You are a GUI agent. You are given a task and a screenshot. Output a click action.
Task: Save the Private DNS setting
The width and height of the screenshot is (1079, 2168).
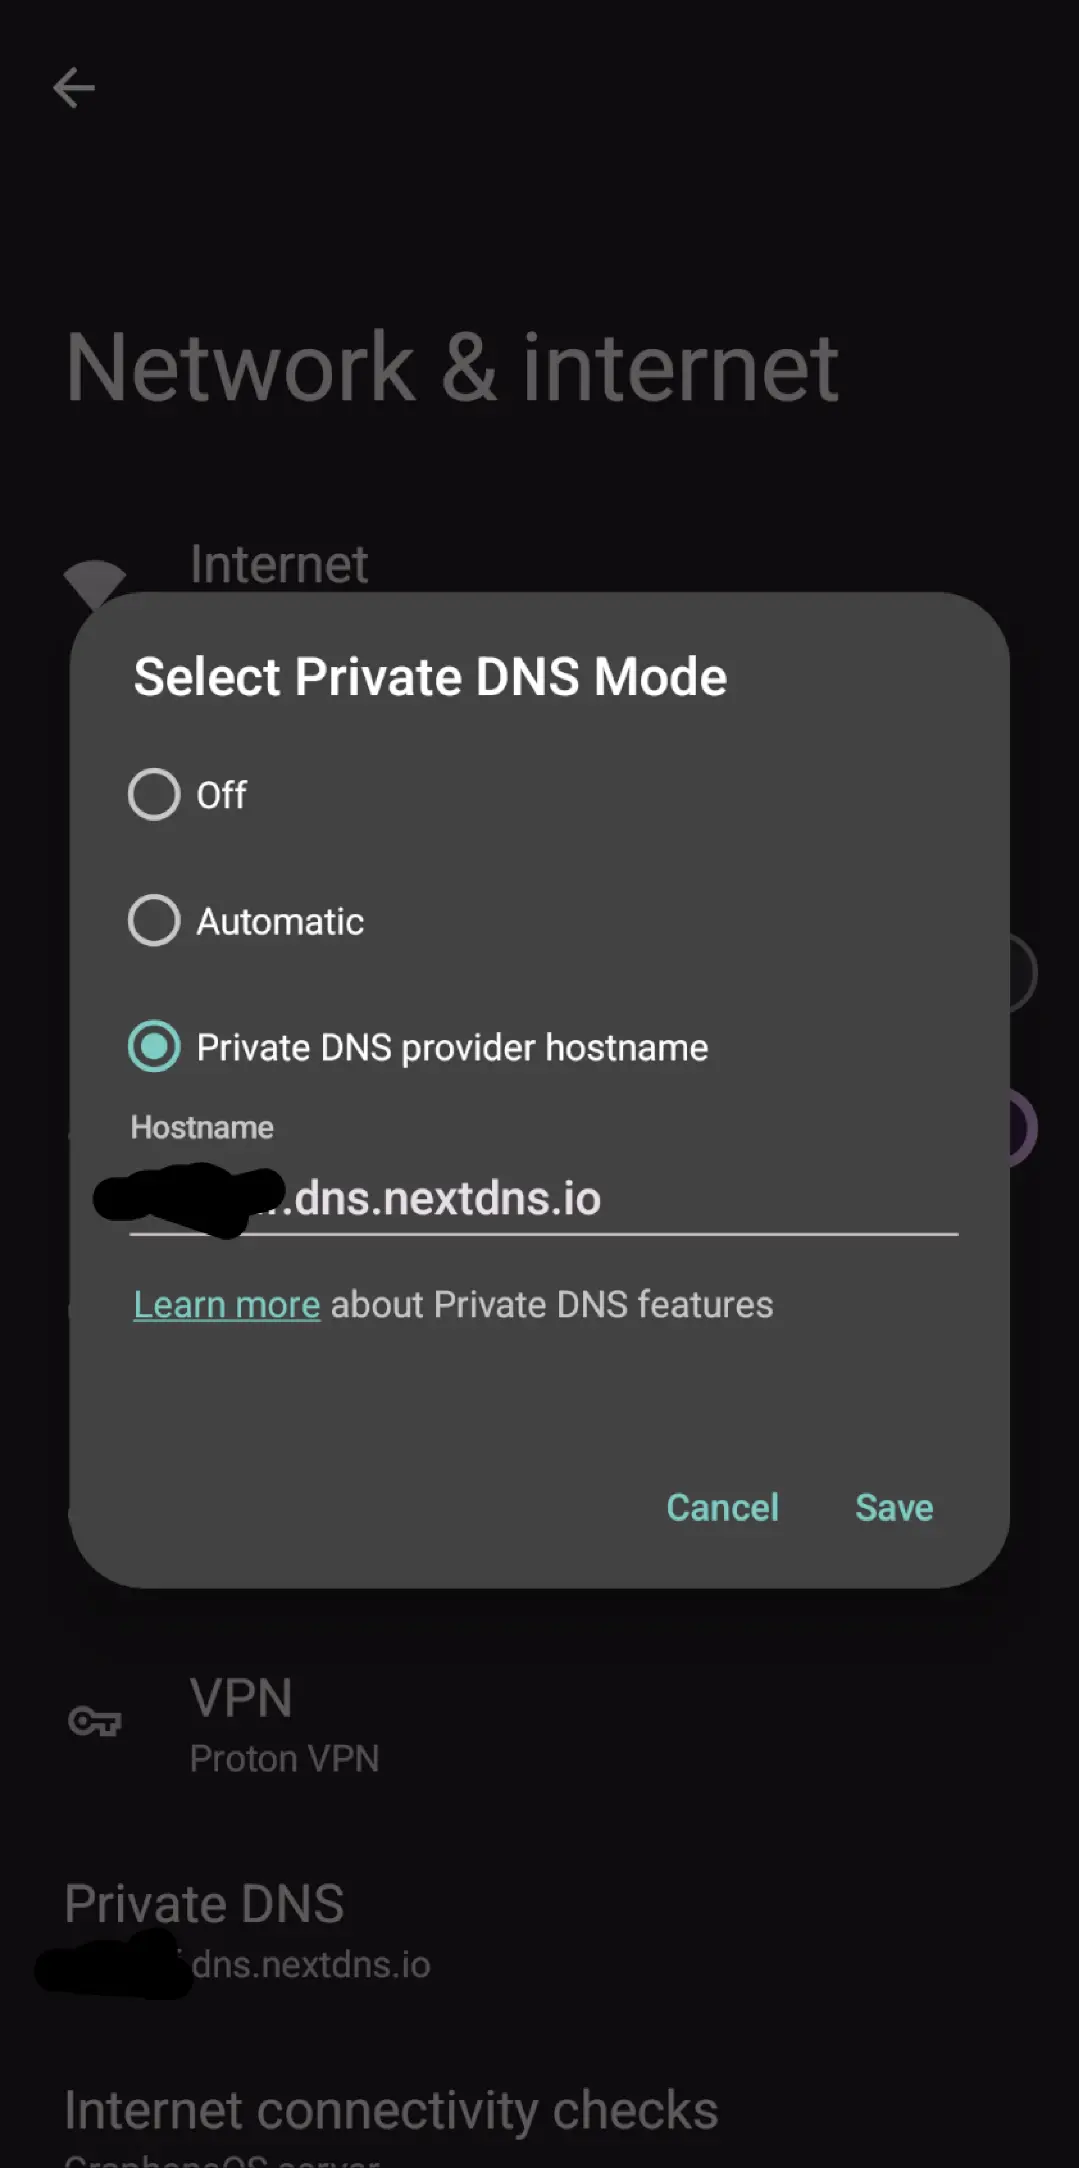[894, 1508]
